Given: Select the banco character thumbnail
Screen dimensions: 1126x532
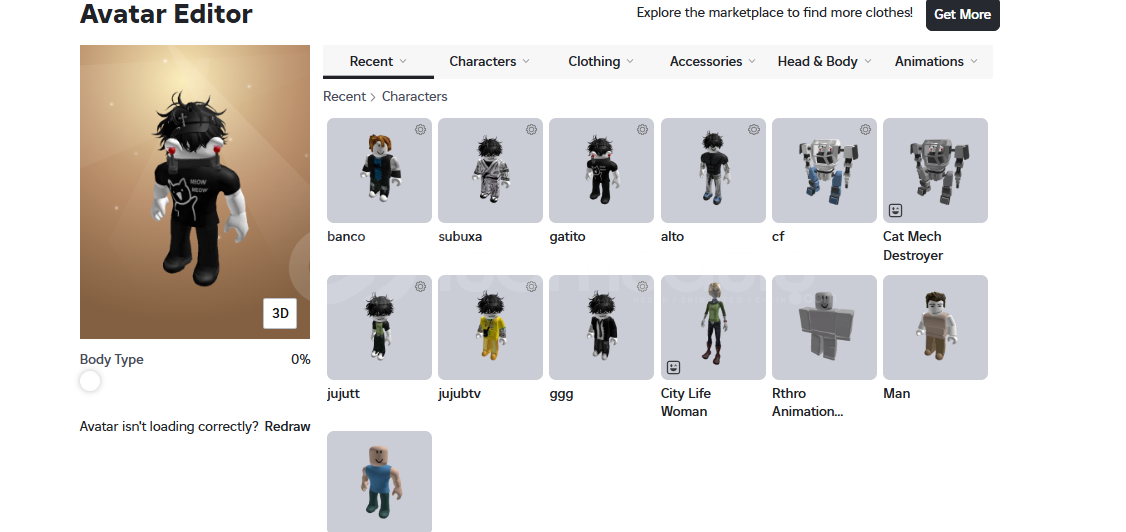Looking at the screenshot, I should (379, 170).
